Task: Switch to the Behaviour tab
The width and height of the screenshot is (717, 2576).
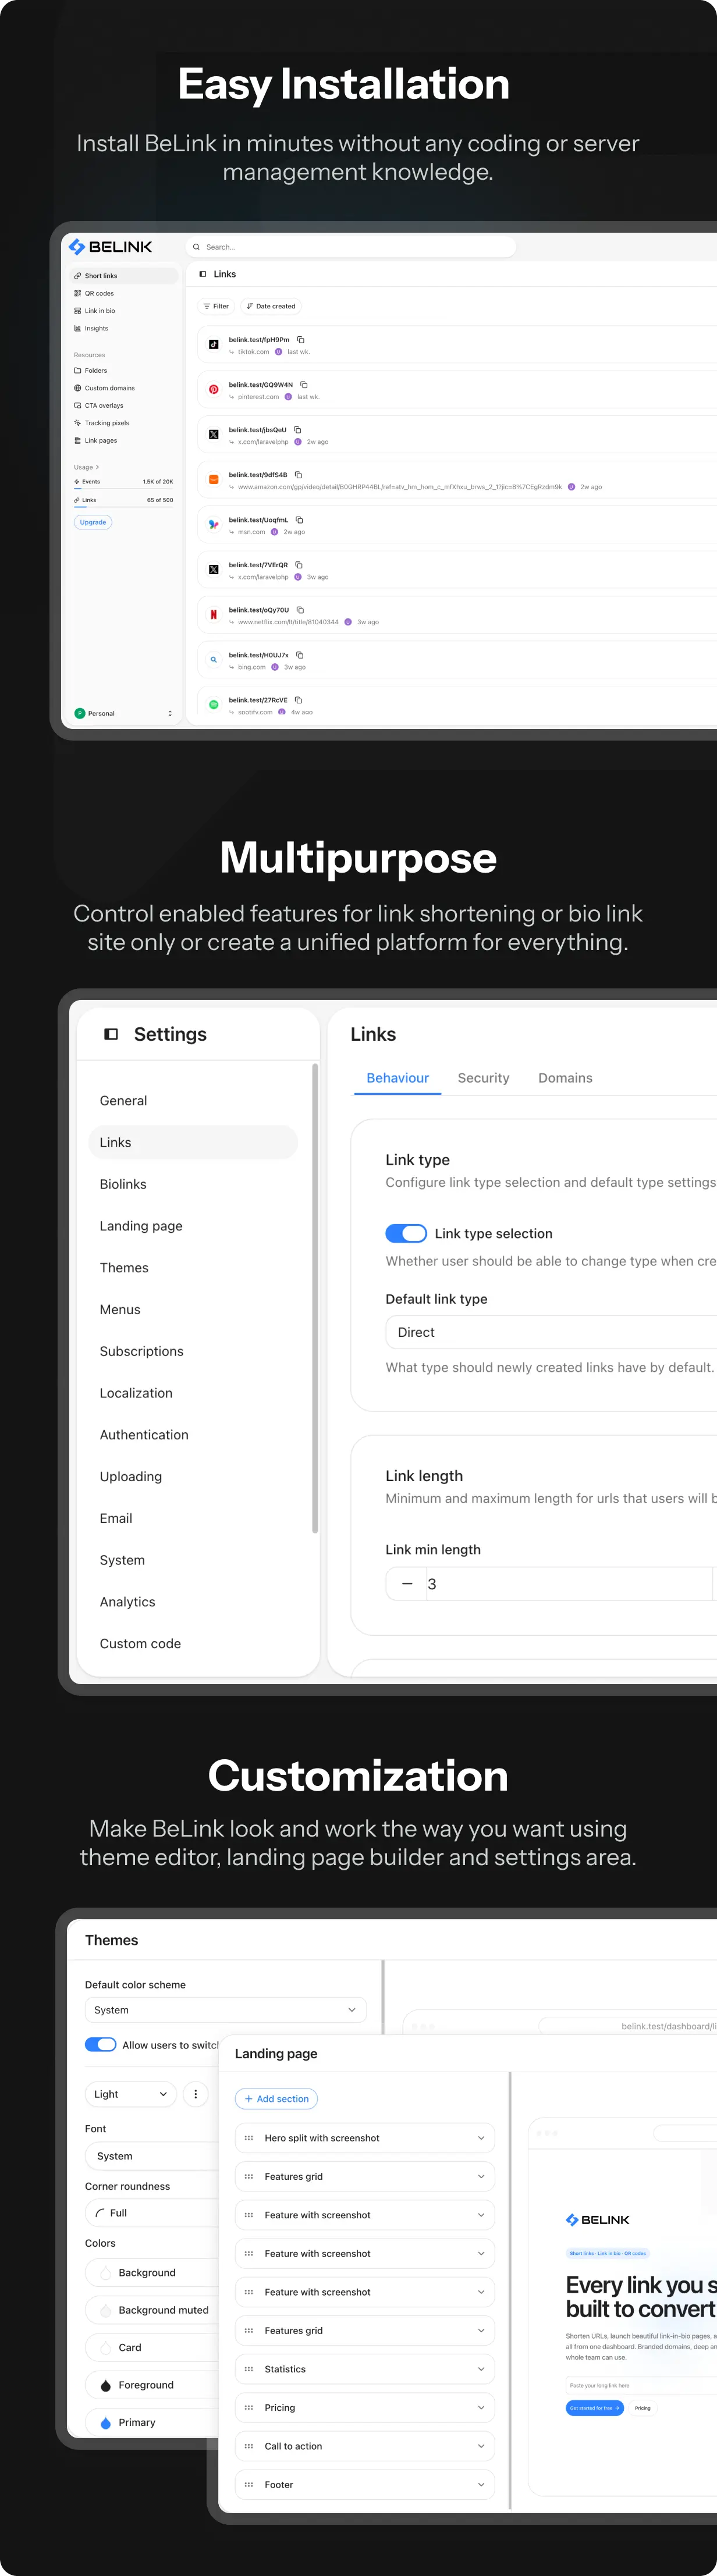Action: (397, 1078)
